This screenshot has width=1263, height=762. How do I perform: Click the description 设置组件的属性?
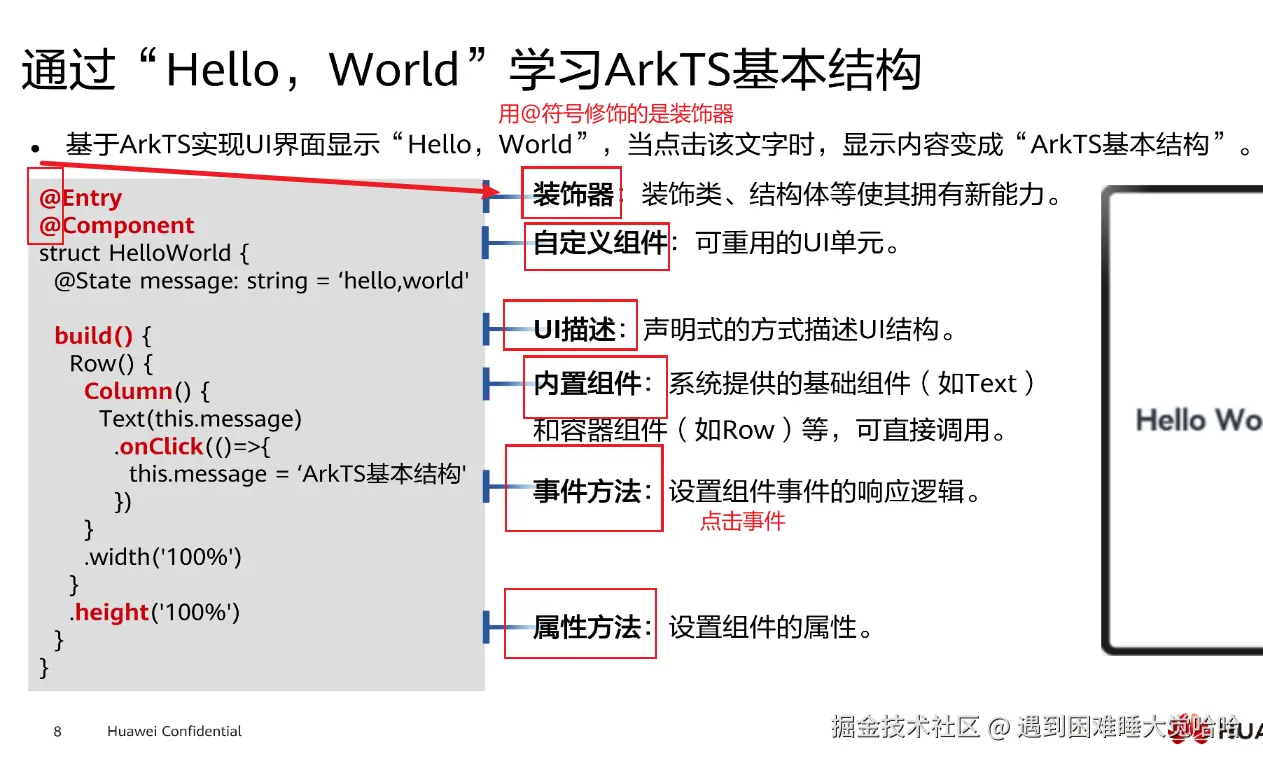coord(773,628)
